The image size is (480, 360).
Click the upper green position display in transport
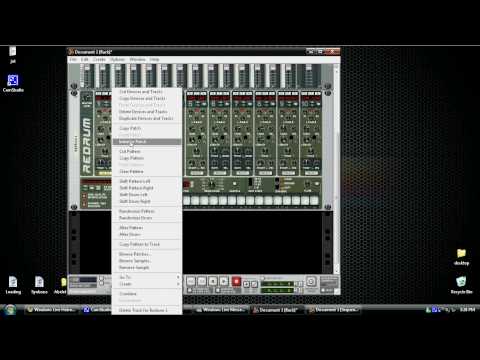tap(277, 284)
